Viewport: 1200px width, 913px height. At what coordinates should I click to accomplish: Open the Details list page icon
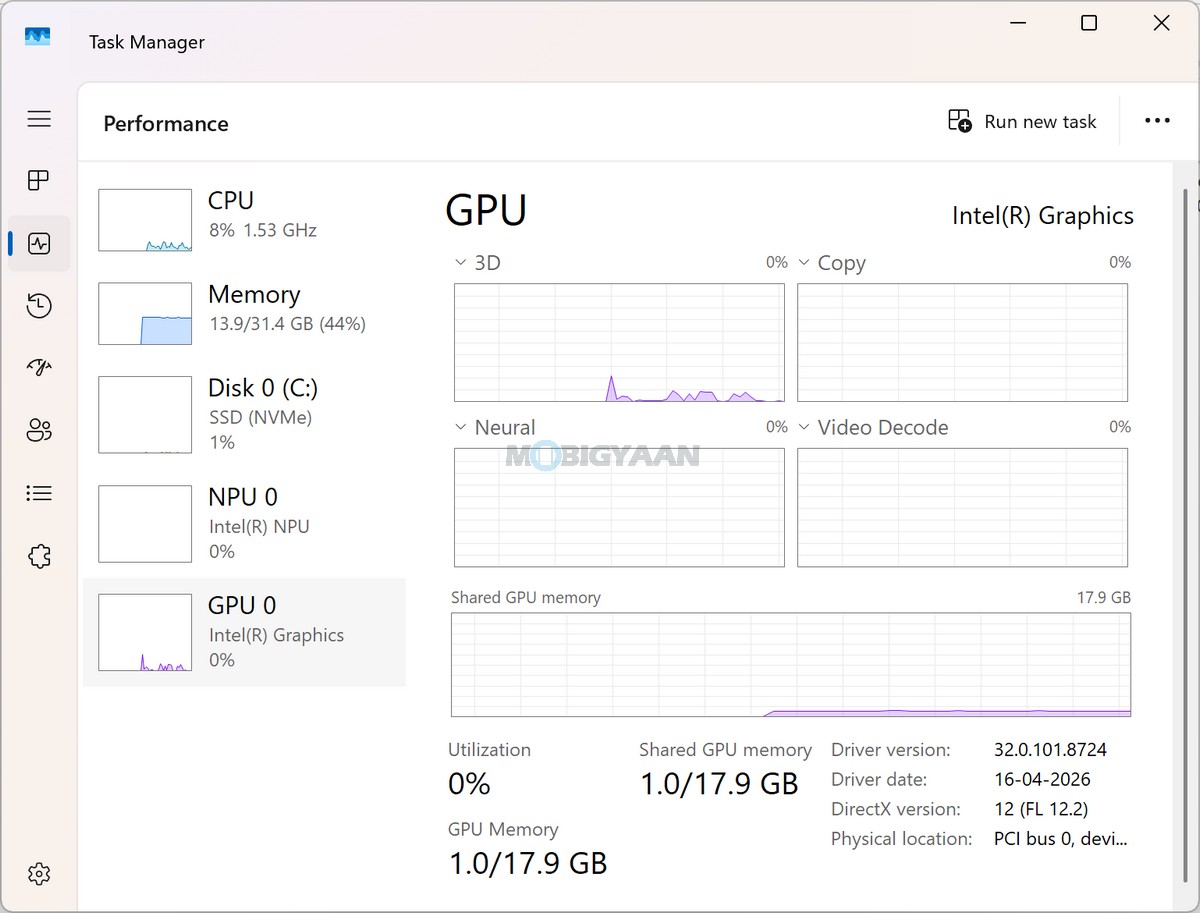(39, 493)
